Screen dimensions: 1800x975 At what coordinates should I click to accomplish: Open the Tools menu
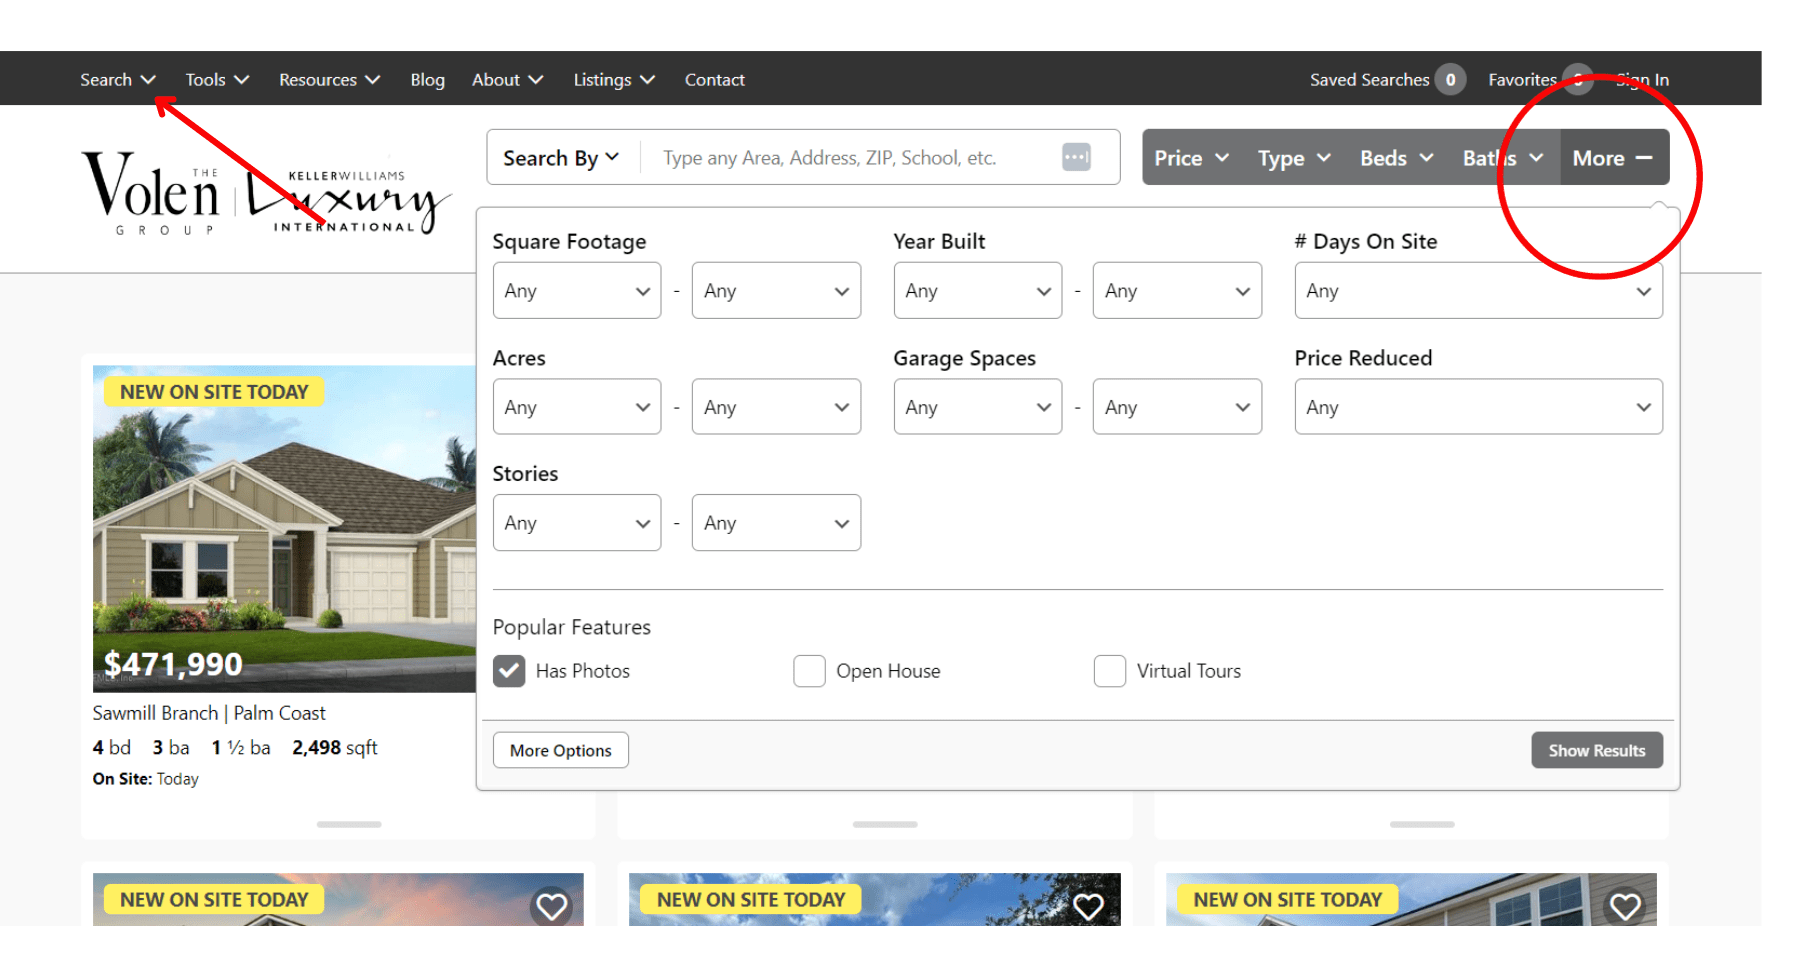[216, 80]
